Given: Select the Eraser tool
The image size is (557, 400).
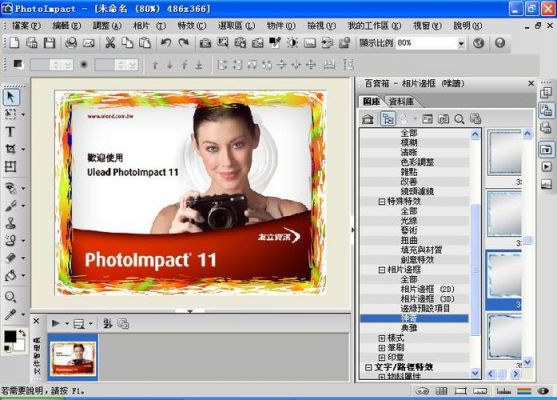Looking at the screenshot, I should point(11,258).
